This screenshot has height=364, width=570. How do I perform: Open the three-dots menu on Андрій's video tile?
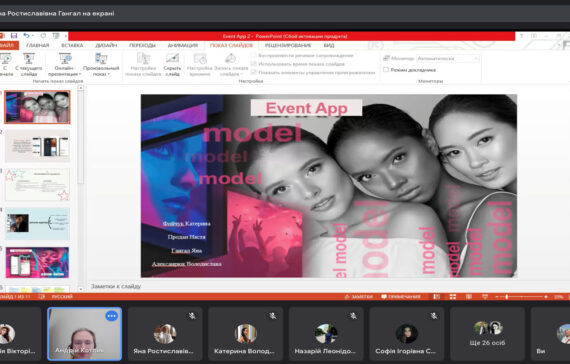pyautogui.click(x=112, y=316)
